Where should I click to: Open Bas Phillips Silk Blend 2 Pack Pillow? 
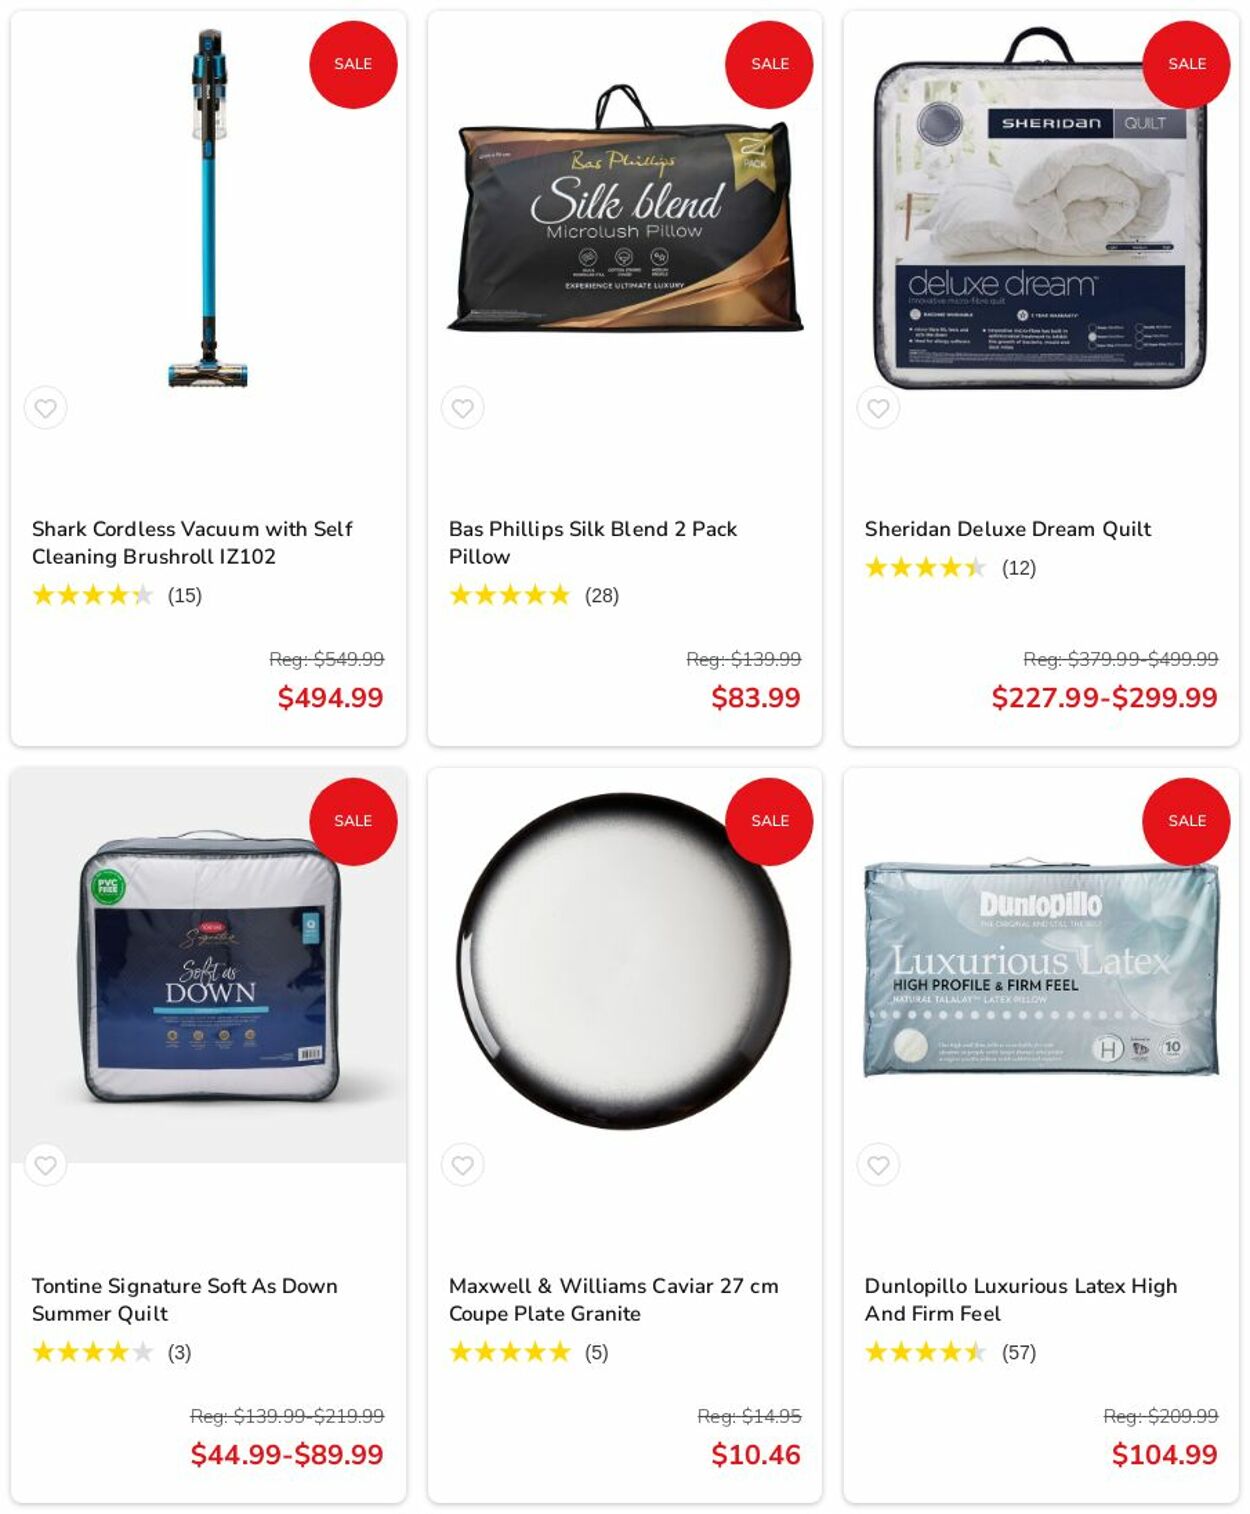pos(593,542)
